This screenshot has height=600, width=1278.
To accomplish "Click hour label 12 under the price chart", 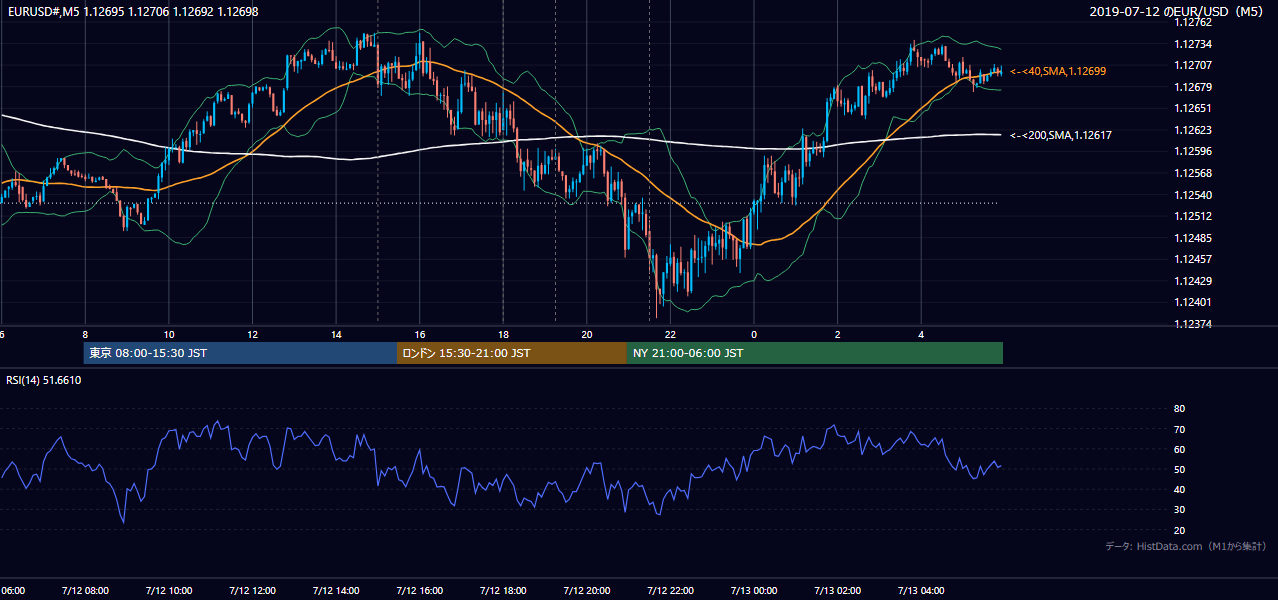I will (252, 335).
